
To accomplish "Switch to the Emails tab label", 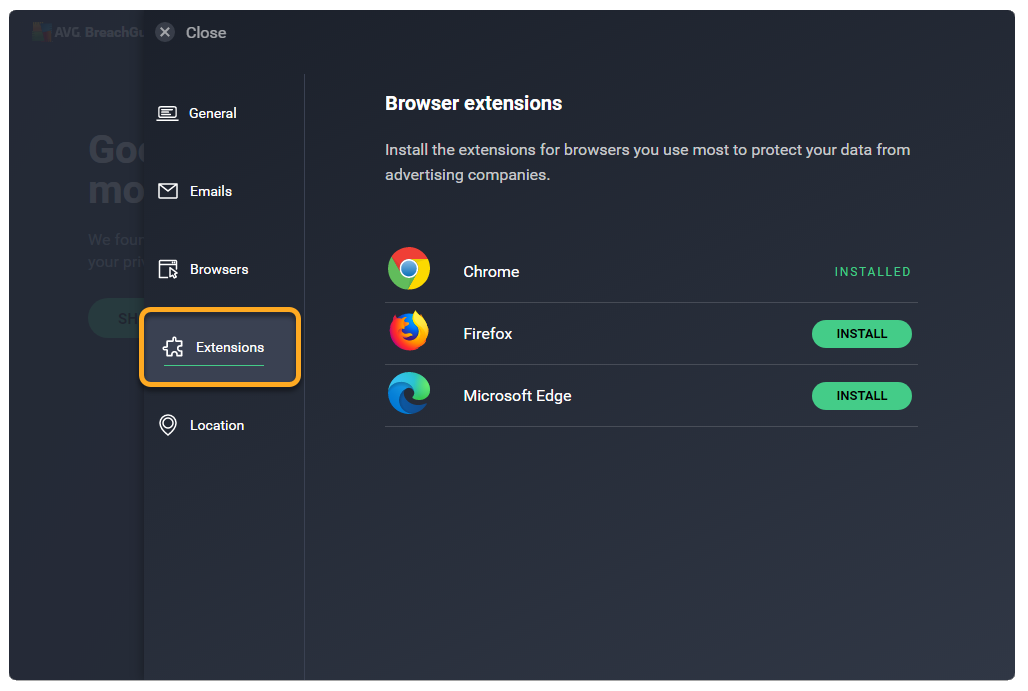I will coord(211,191).
